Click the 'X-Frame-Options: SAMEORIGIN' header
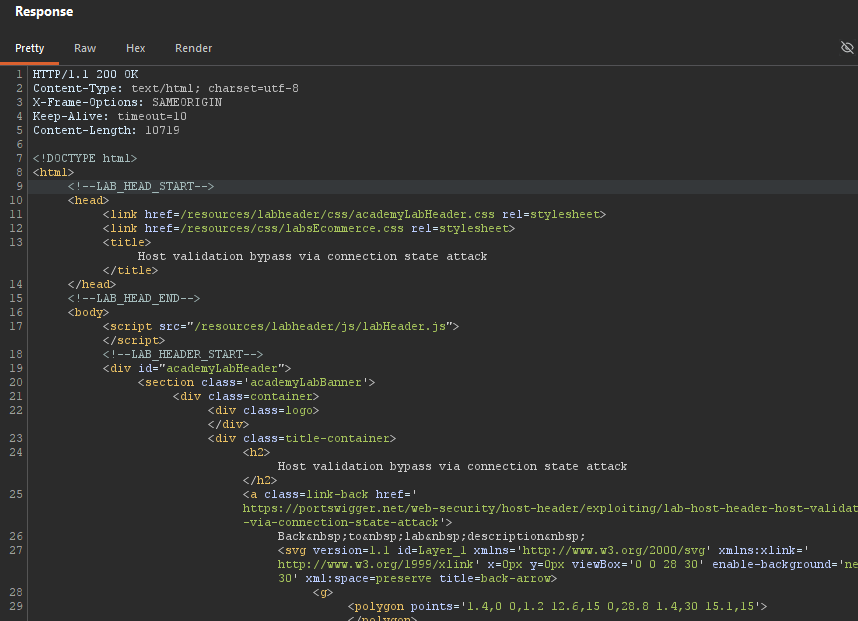Image resolution: width=858 pixels, height=621 pixels. click(127, 102)
